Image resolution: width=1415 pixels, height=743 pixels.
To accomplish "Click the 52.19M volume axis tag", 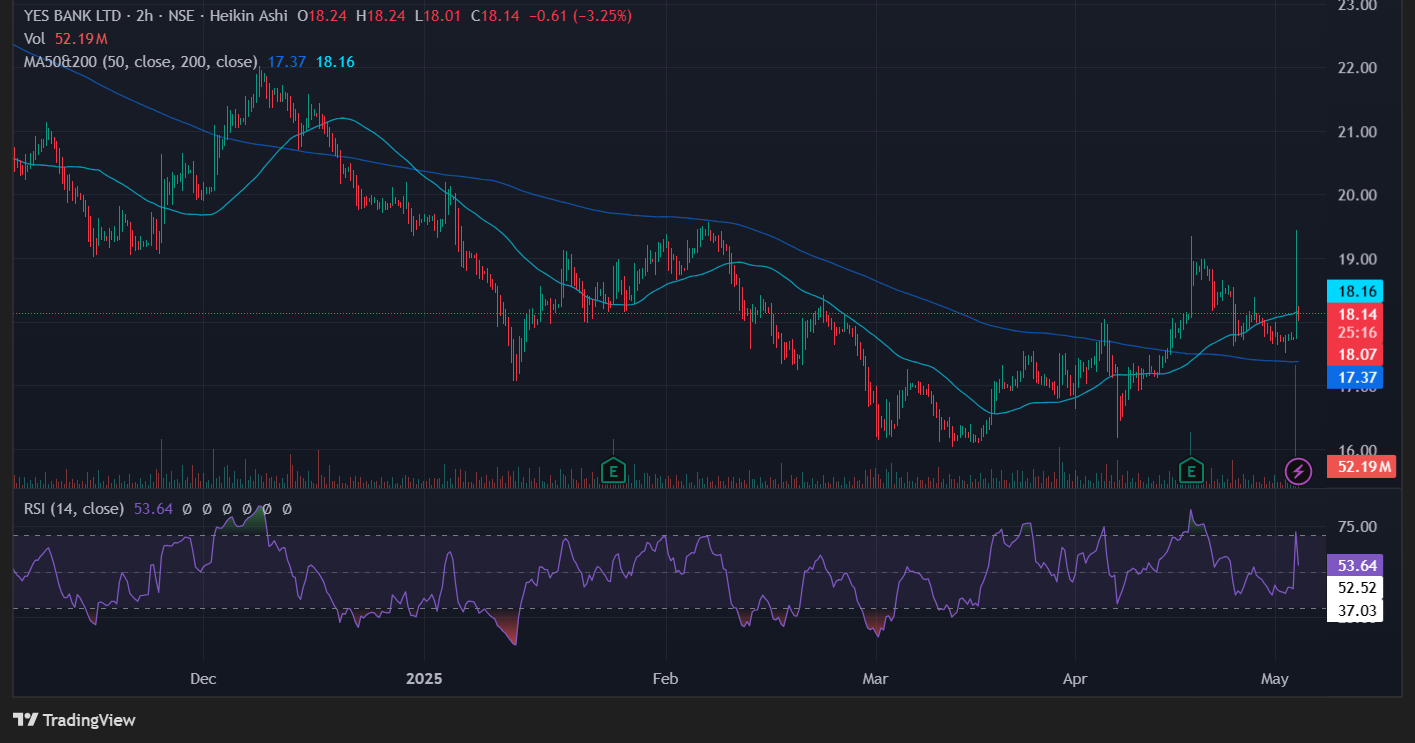I will coord(1360,466).
